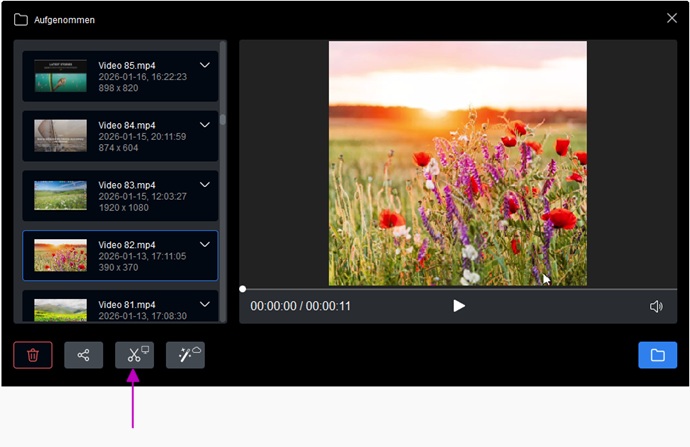Expand the Video 85.mp4 options chevron
Image resolution: width=690 pixels, height=447 pixels.
[205, 65]
